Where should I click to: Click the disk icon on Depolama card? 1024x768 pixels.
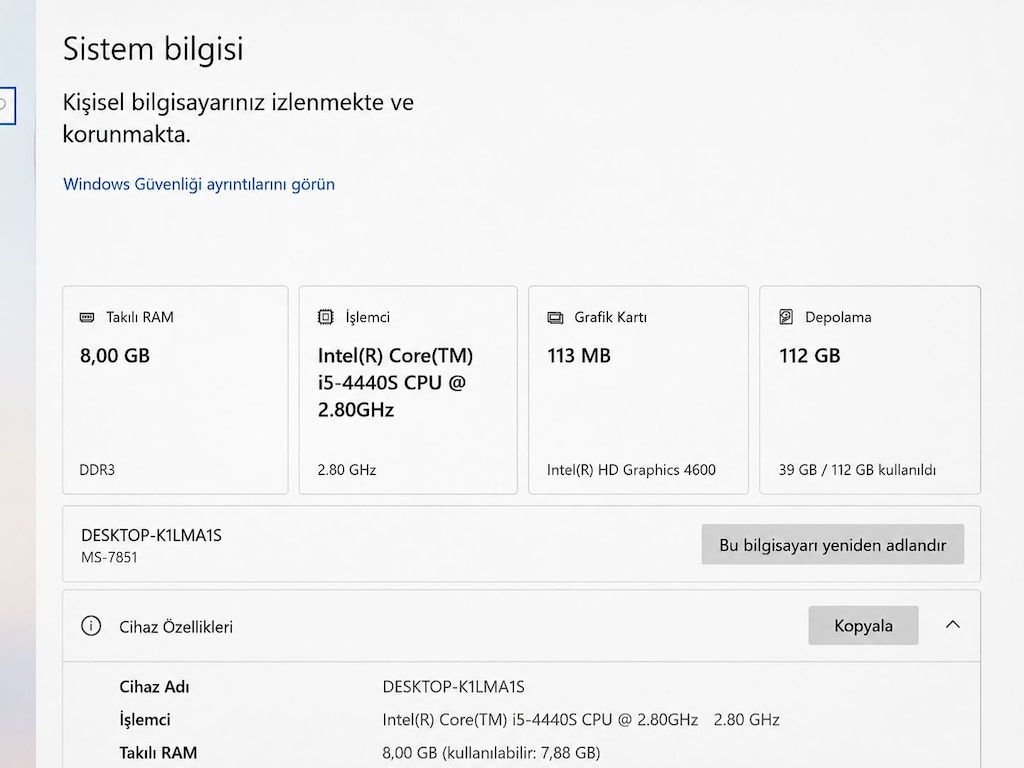tap(786, 317)
